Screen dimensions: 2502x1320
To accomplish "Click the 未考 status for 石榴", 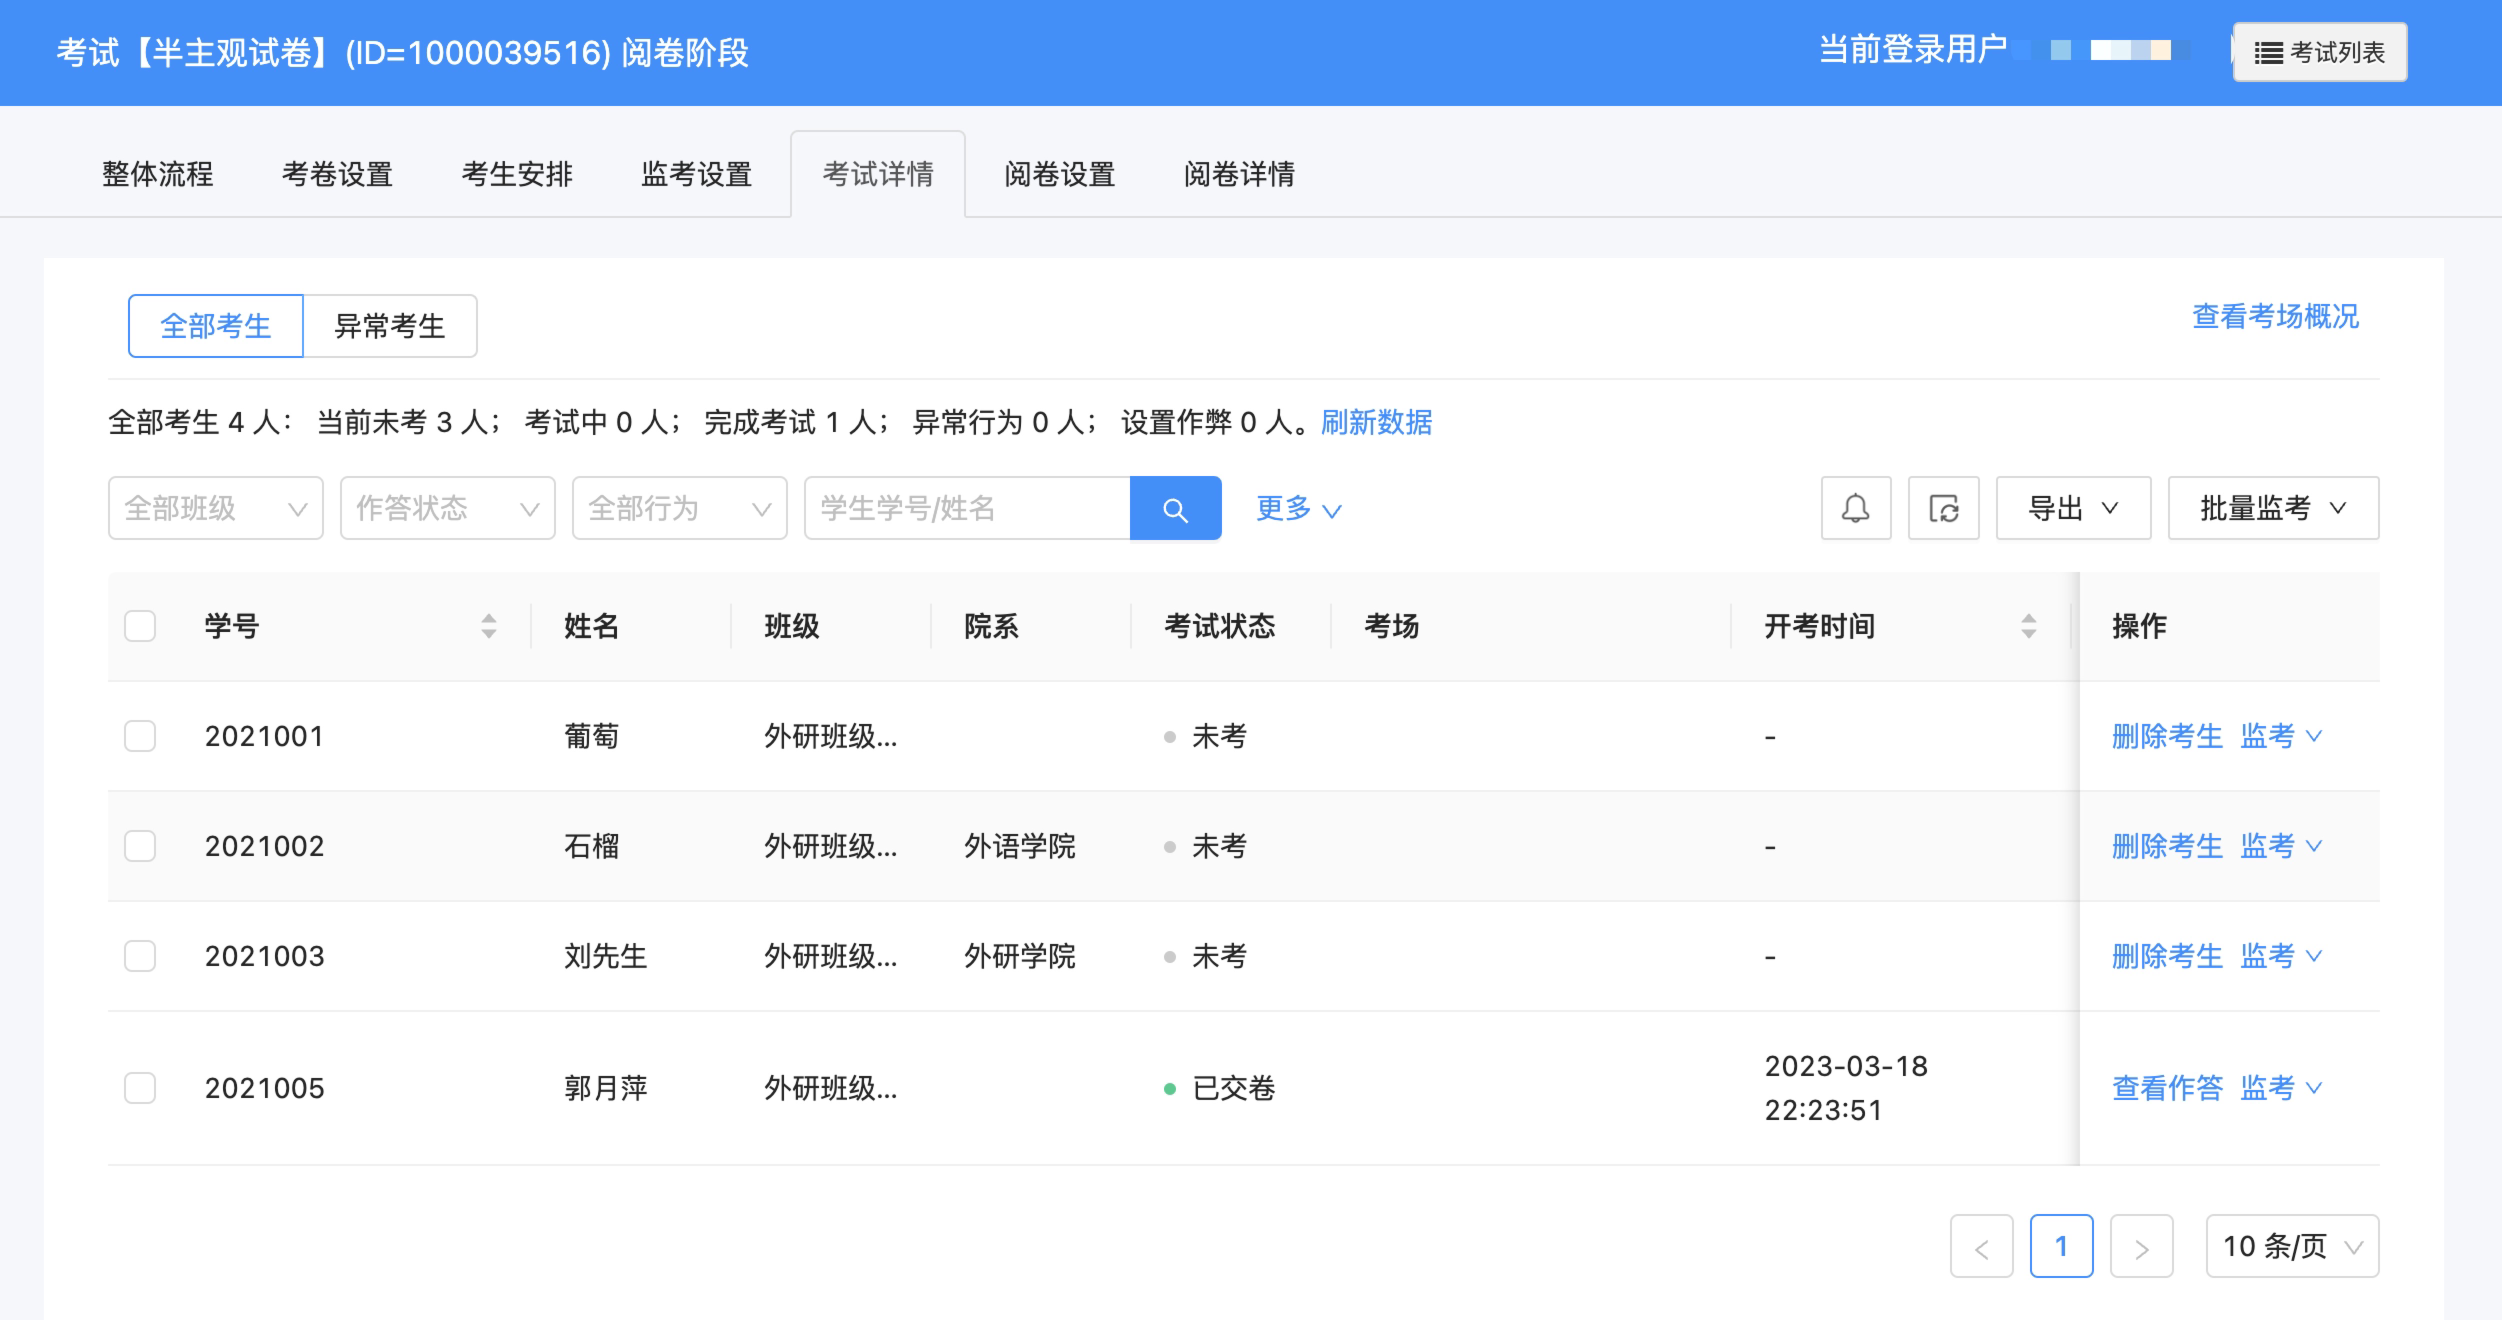I will (x=1206, y=846).
